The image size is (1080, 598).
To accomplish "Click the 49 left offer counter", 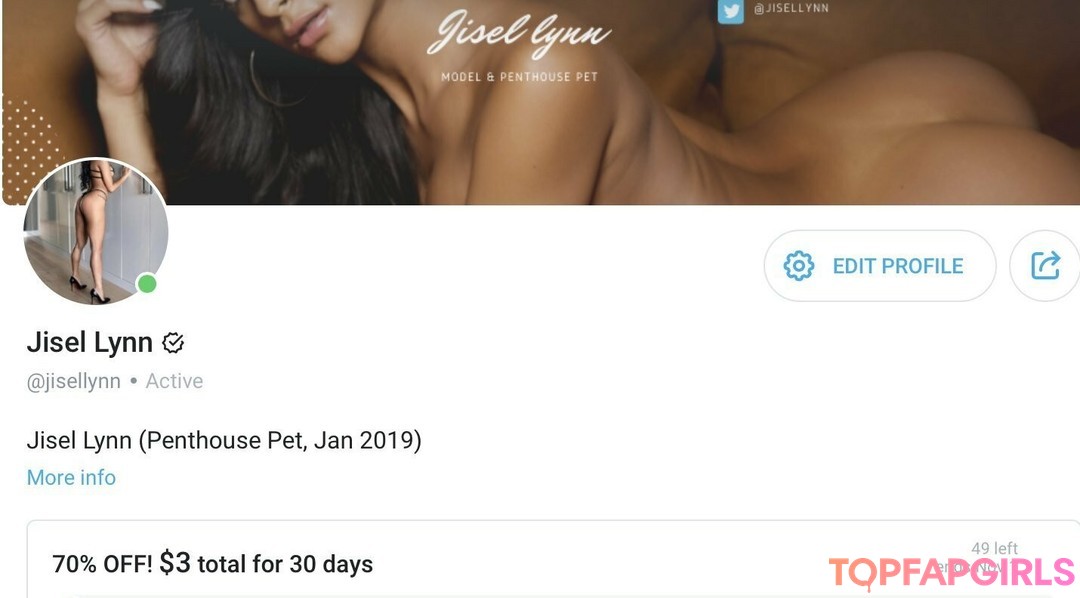I will (x=994, y=548).
